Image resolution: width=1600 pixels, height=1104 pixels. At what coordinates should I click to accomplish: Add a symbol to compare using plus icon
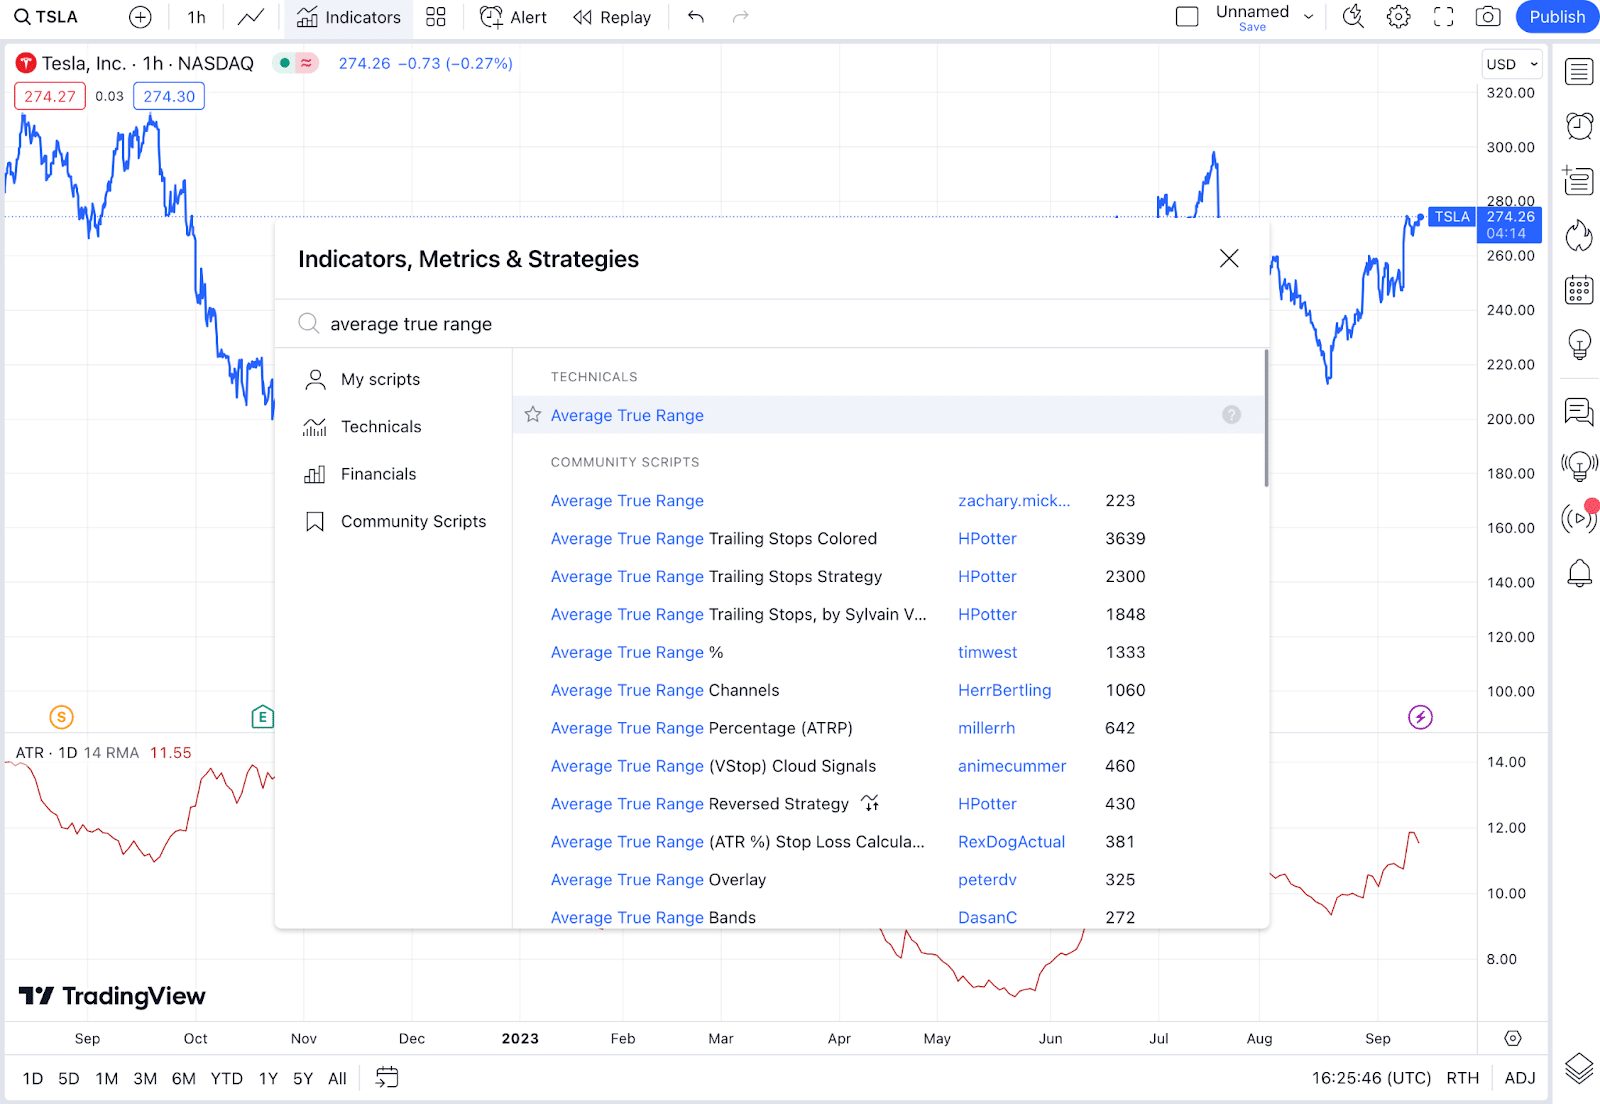click(x=141, y=17)
